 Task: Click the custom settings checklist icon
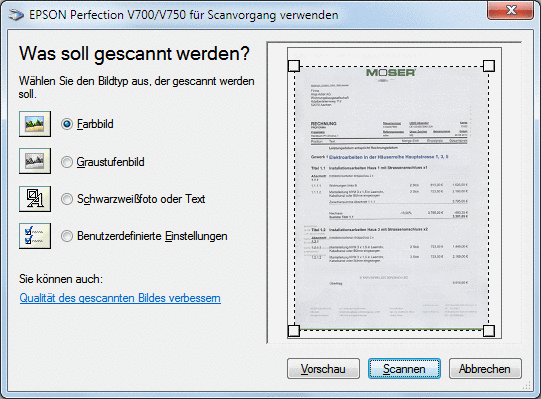35,236
